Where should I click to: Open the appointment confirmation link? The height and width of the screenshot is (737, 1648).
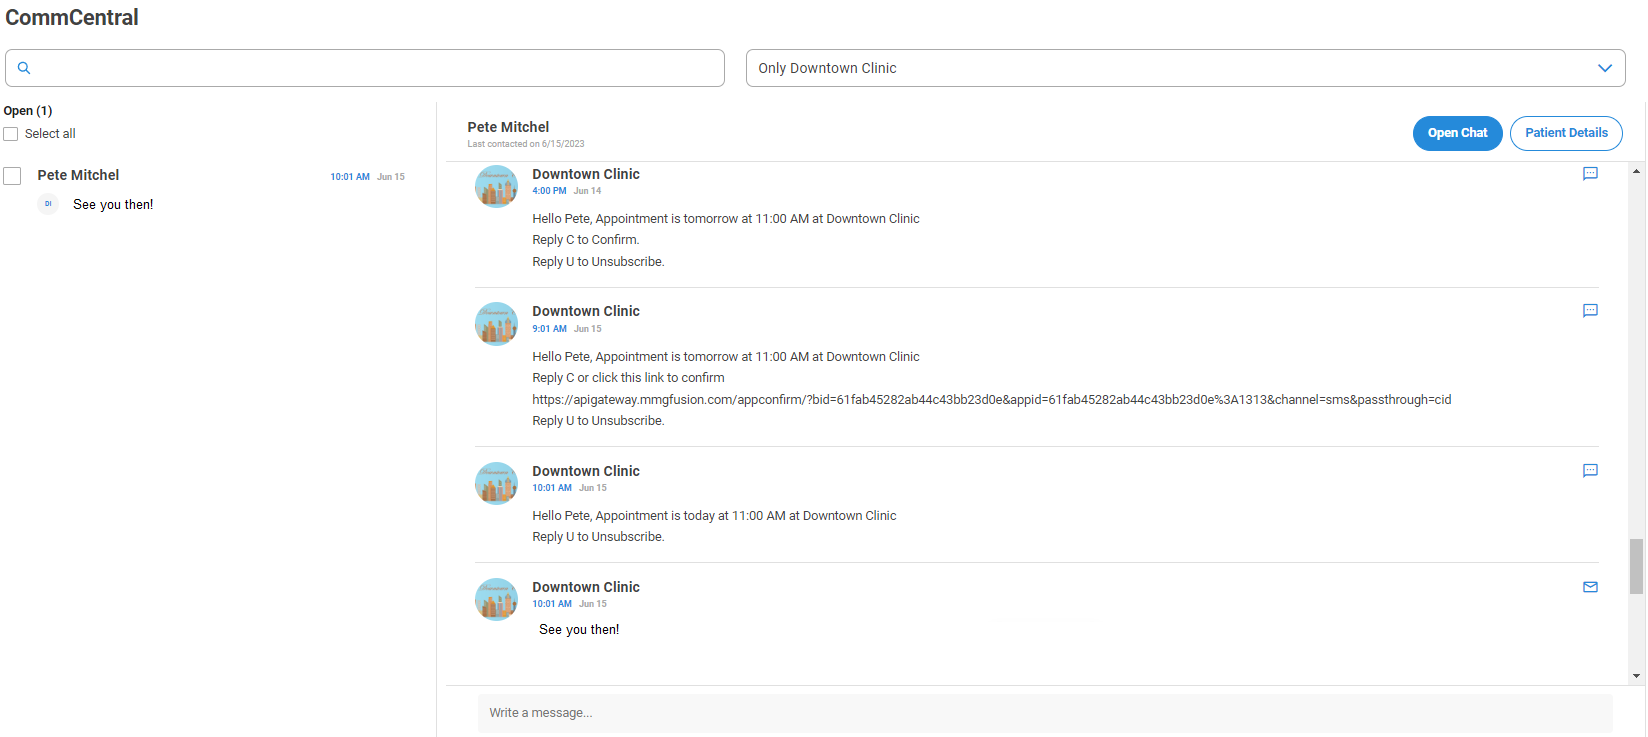click(x=990, y=400)
